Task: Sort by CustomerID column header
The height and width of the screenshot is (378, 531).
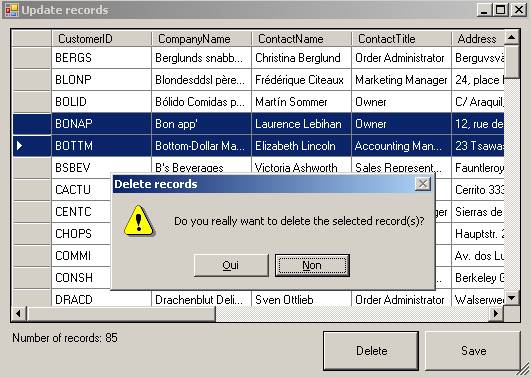Action: click(102, 39)
